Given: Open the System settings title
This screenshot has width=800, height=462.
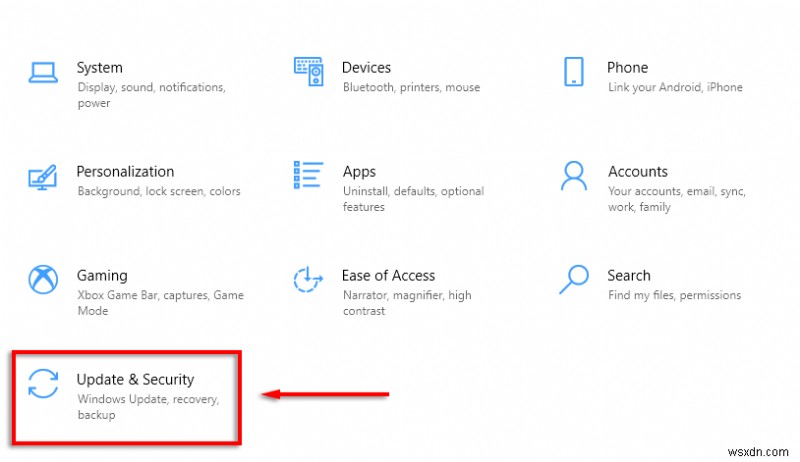Looking at the screenshot, I should tap(99, 68).
